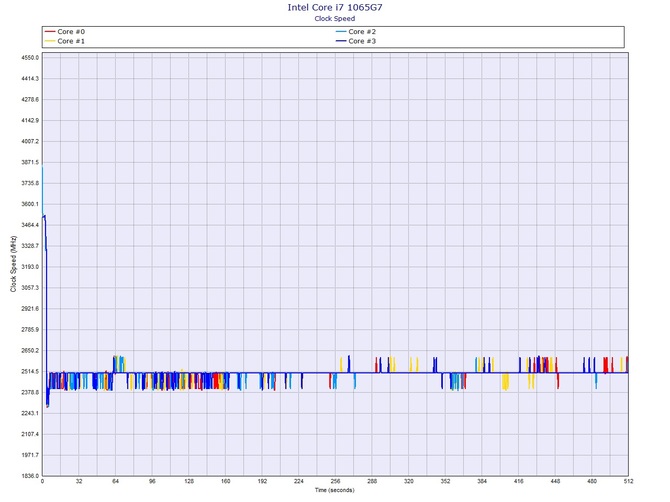Image resolution: width=670 pixels, height=502 pixels.
Task: Click the 2514.5 y-axis value
Action: pyautogui.click(x=30, y=372)
